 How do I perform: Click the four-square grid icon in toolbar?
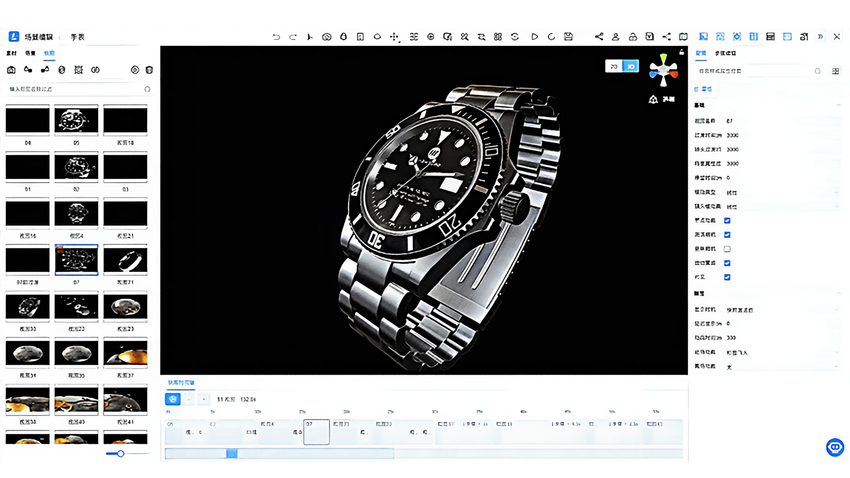(x=498, y=37)
